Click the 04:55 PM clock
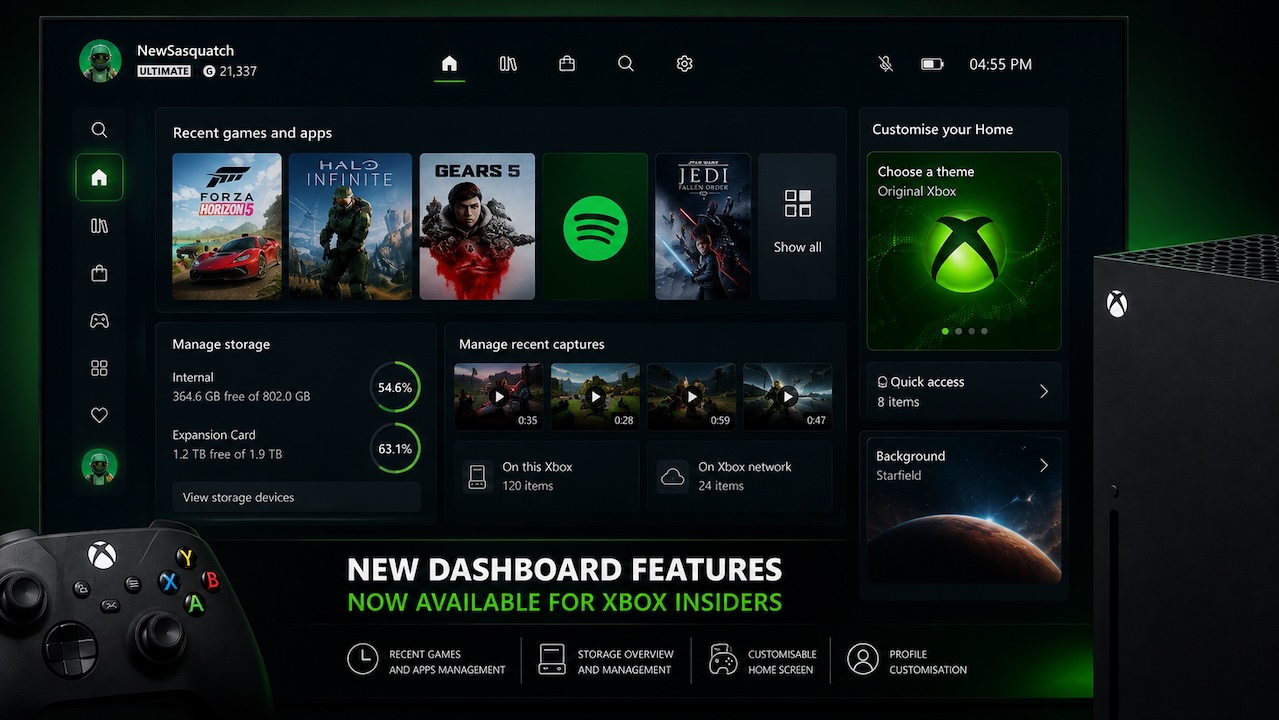 click(1000, 64)
